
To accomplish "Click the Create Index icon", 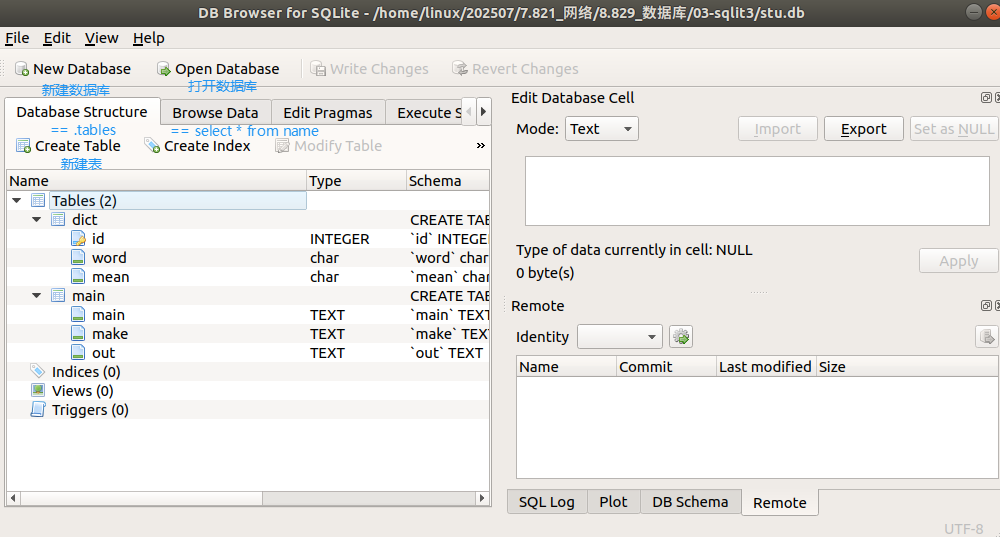I will [152, 146].
